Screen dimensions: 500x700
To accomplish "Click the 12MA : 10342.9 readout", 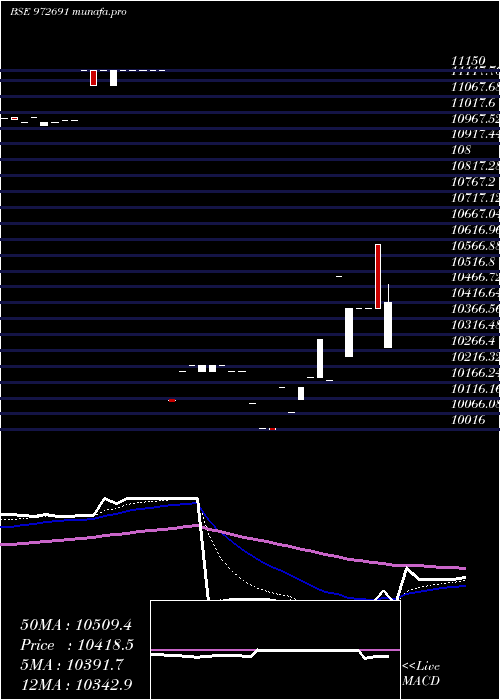I will coord(76,685).
